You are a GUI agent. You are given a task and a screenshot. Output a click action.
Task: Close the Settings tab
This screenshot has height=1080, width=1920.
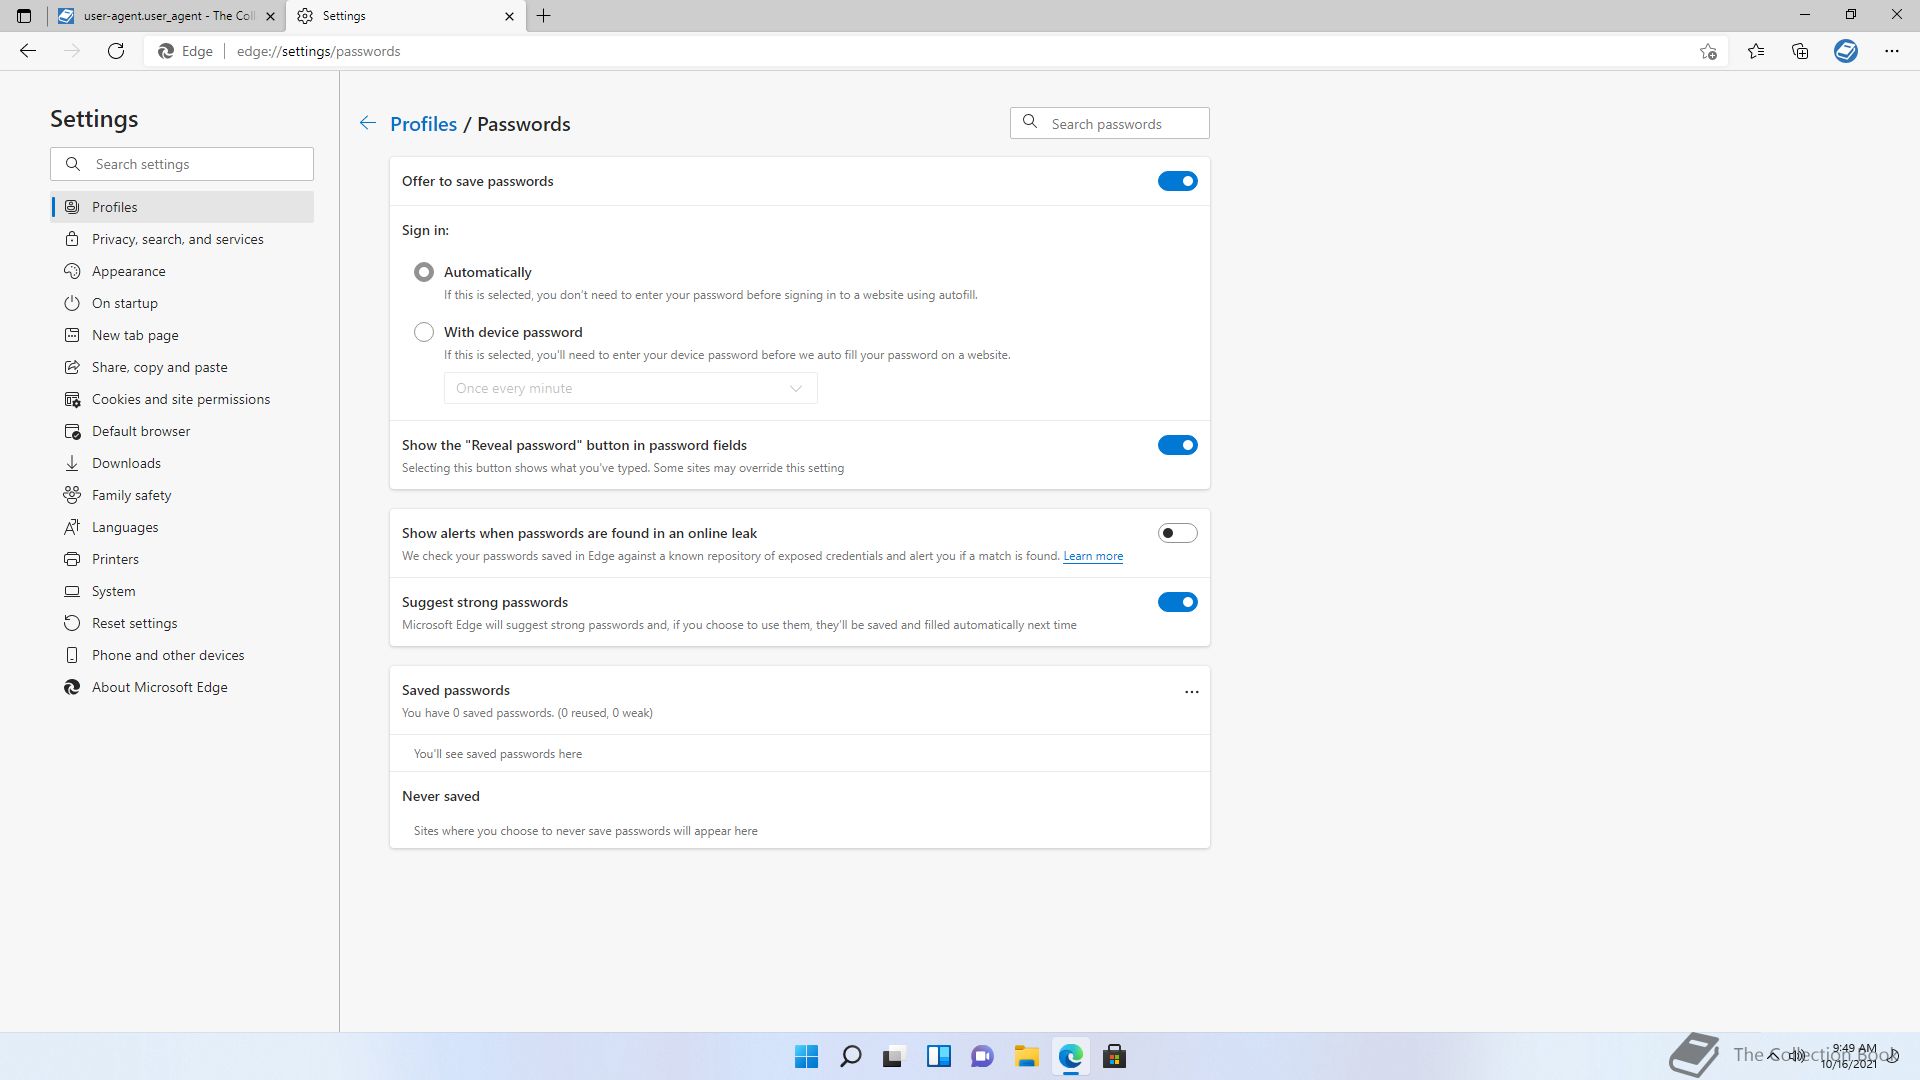click(509, 16)
